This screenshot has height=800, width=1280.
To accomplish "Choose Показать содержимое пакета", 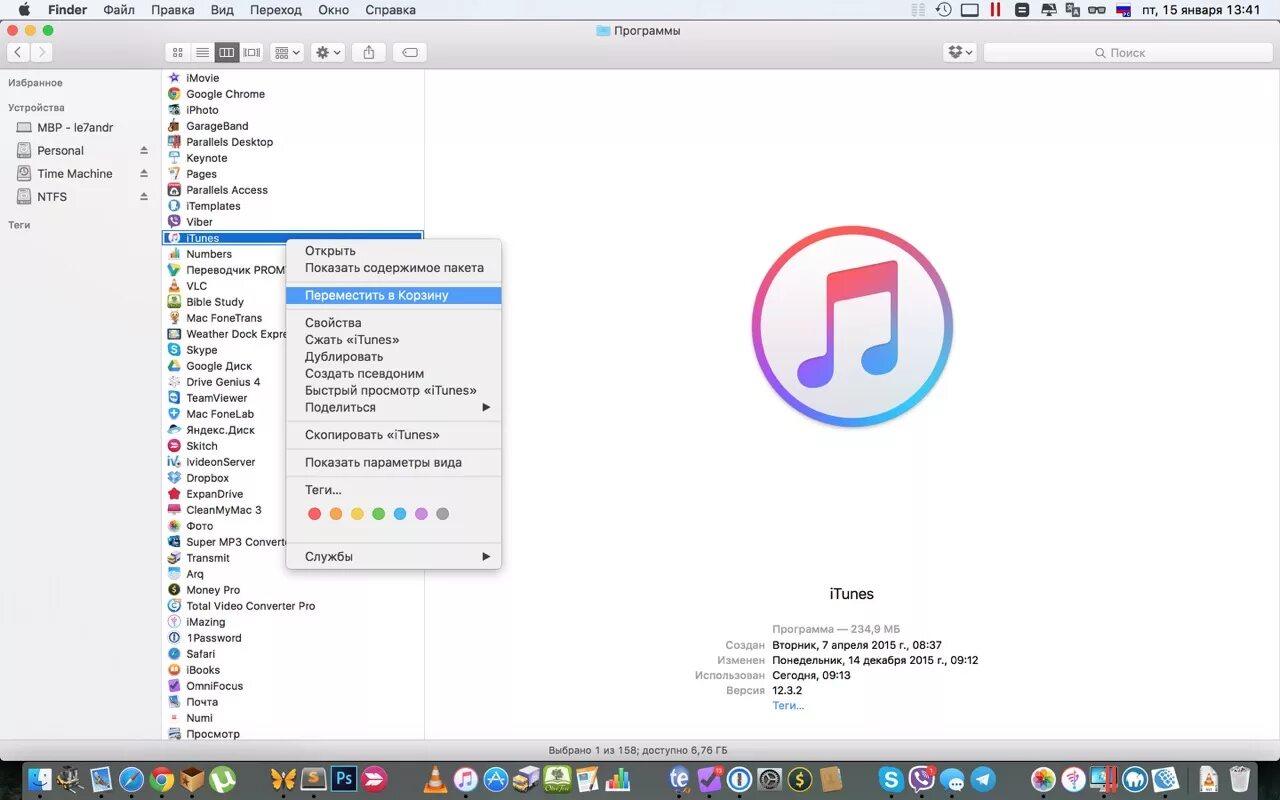I will click(x=394, y=268).
